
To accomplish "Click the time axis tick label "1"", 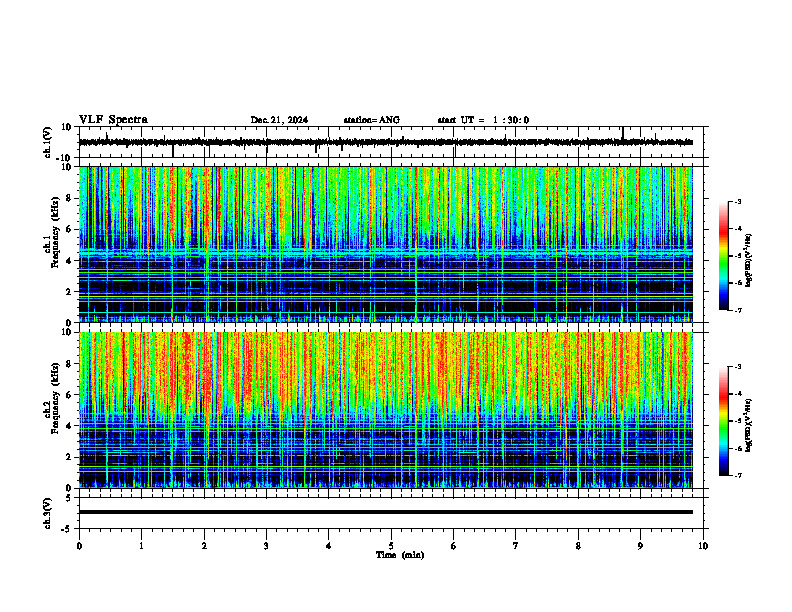I will tap(141, 546).
